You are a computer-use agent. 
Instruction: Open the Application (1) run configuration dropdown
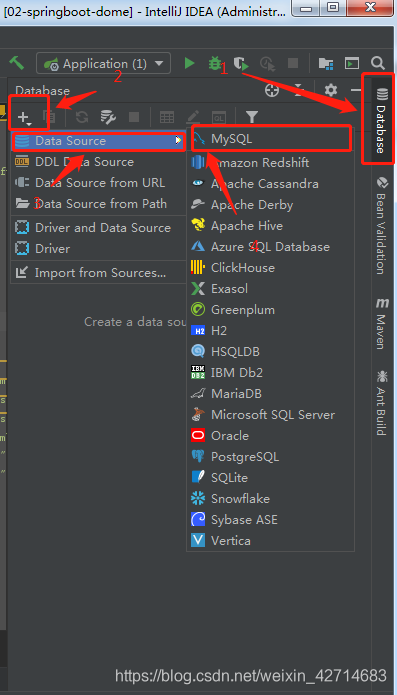pyautogui.click(x=103, y=63)
